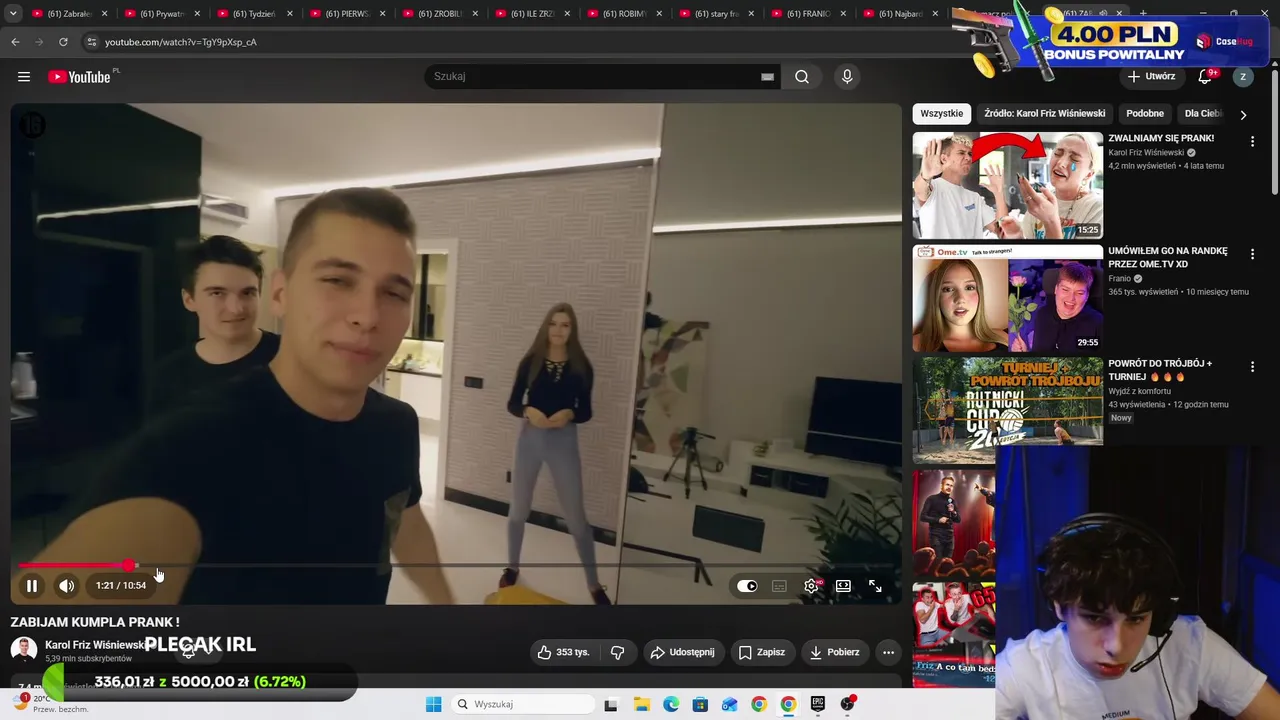Switch to the (61) ROBIMY tab

[x=624, y=14]
